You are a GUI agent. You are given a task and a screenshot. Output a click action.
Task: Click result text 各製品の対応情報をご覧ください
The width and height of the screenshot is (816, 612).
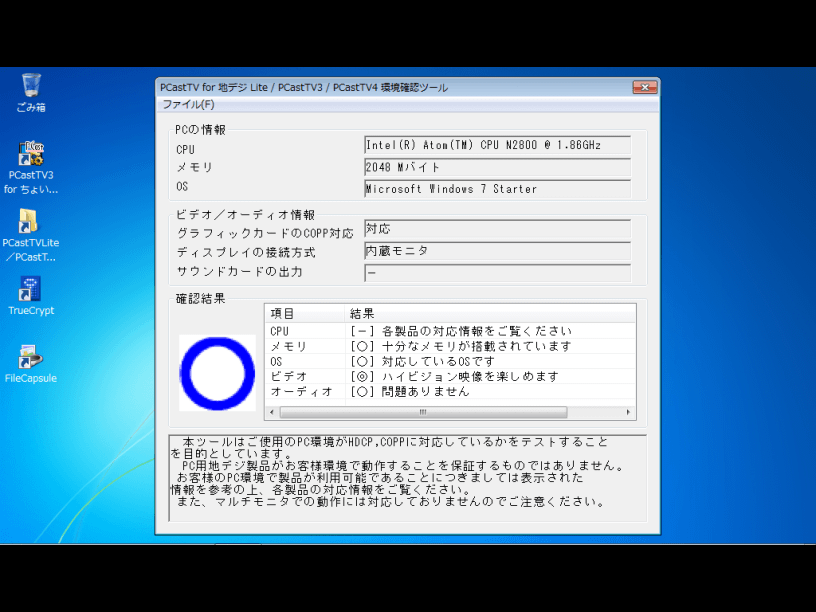(477, 331)
